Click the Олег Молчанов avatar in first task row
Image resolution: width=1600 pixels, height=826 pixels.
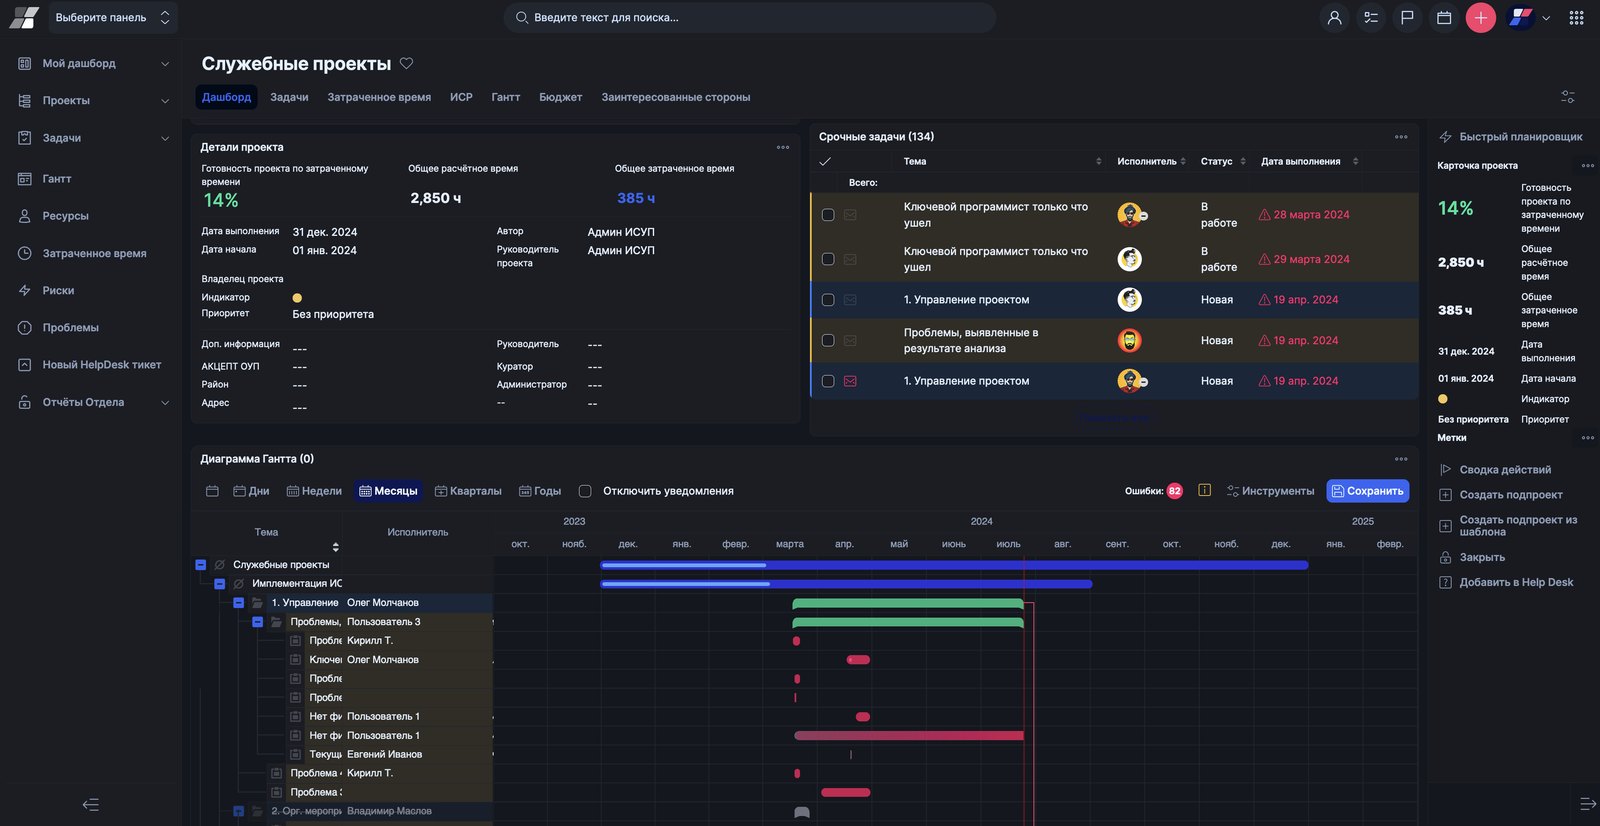pos(1130,215)
